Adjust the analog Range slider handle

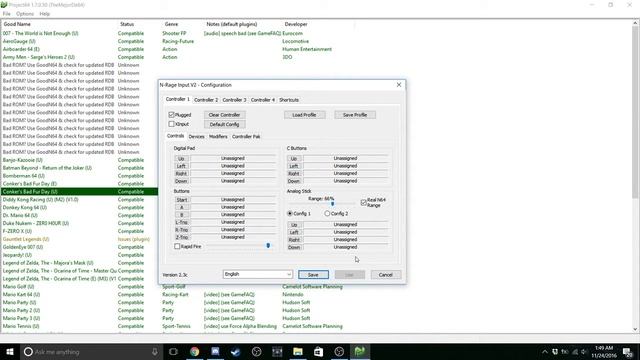coord(332,203)
